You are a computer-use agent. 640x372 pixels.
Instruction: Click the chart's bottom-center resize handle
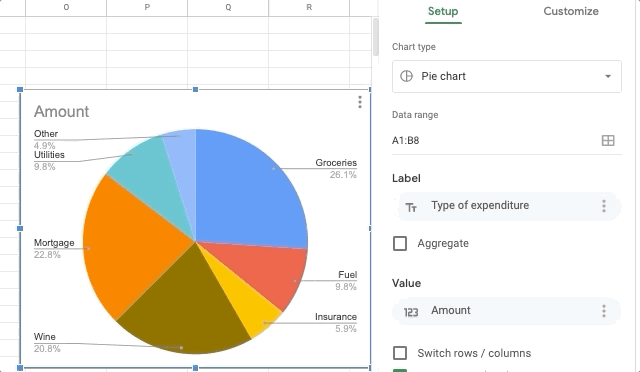click(x=195, y=368)
